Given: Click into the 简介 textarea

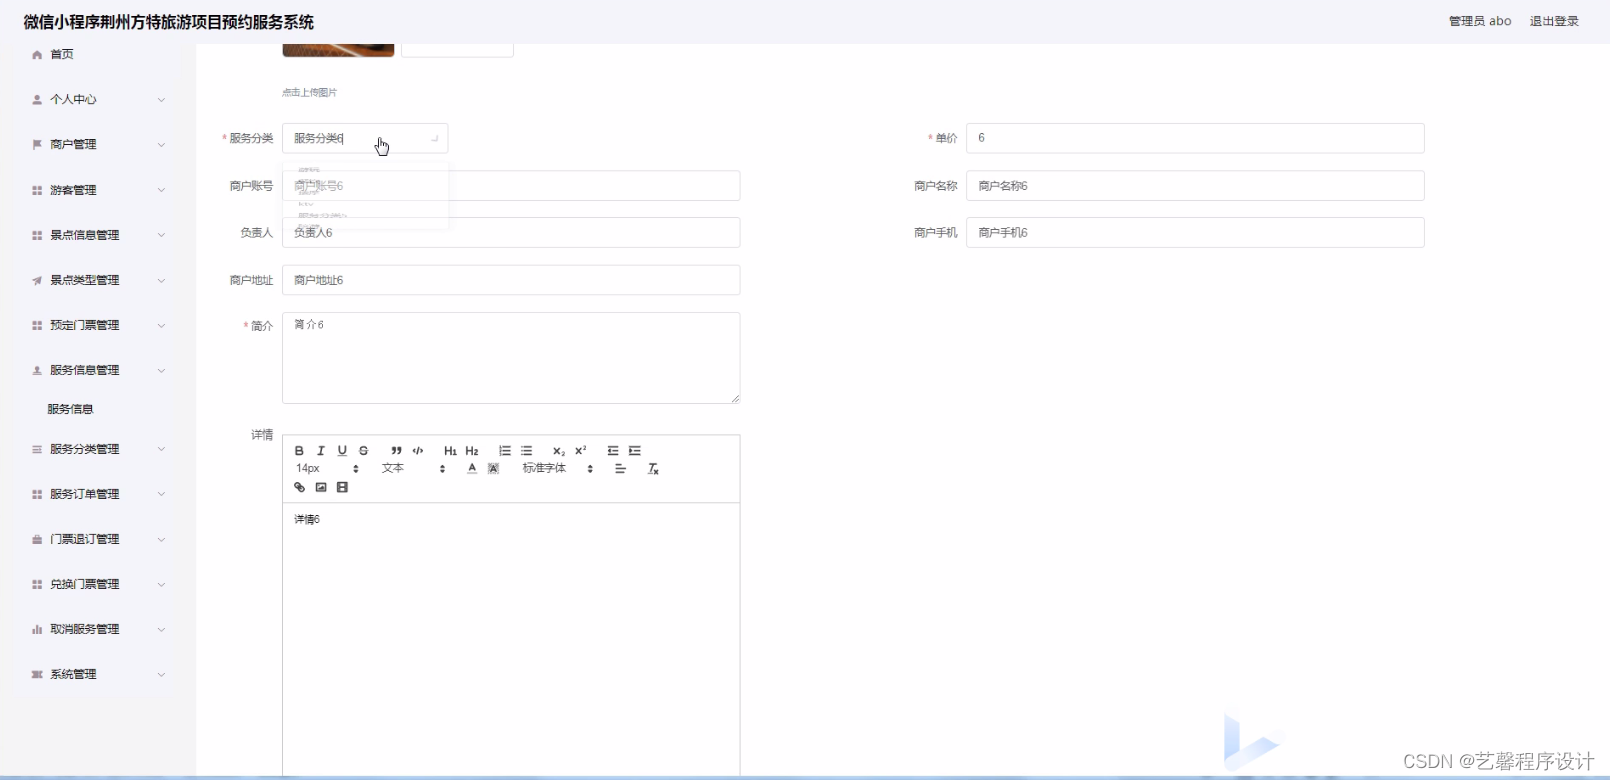Looking at the screenshot, I should 511,358.
